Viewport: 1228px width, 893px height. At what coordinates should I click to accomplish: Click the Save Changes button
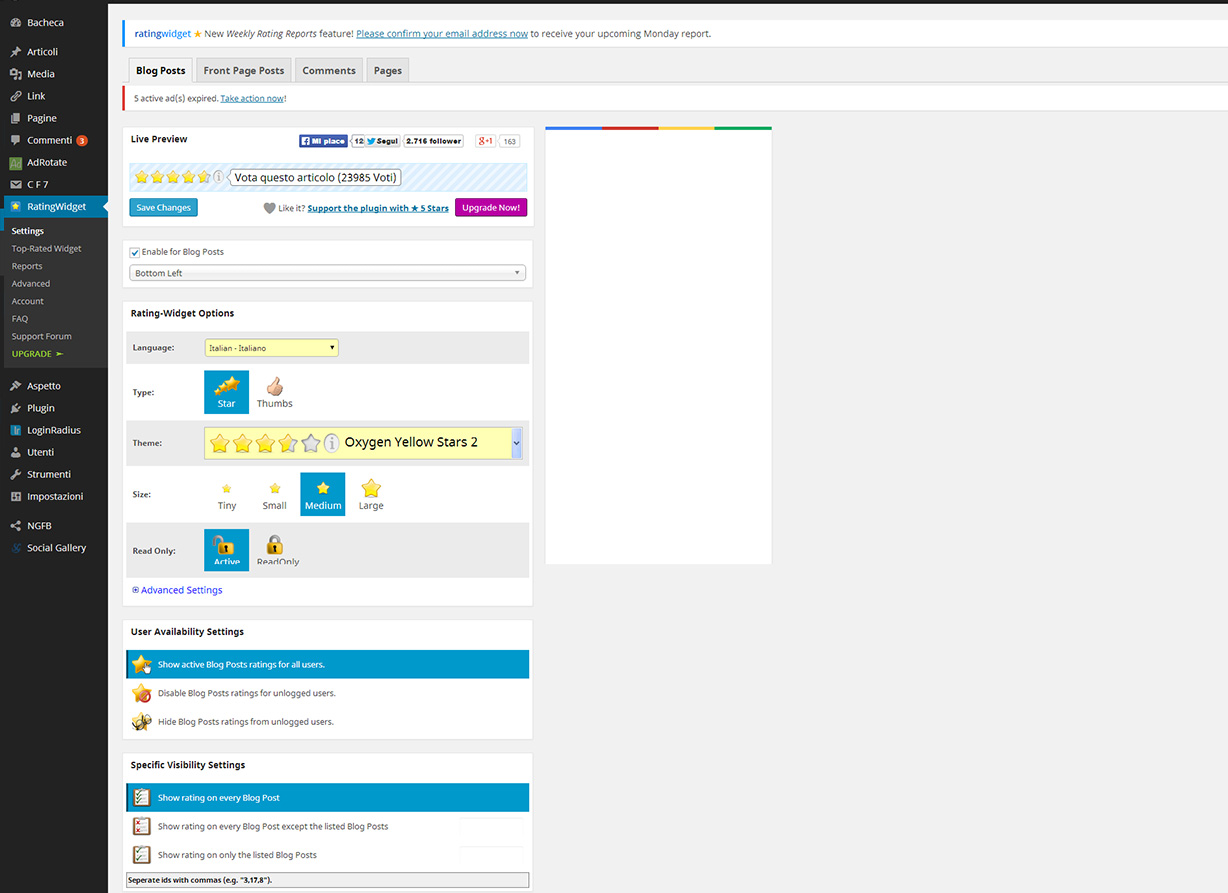[164, 208]
